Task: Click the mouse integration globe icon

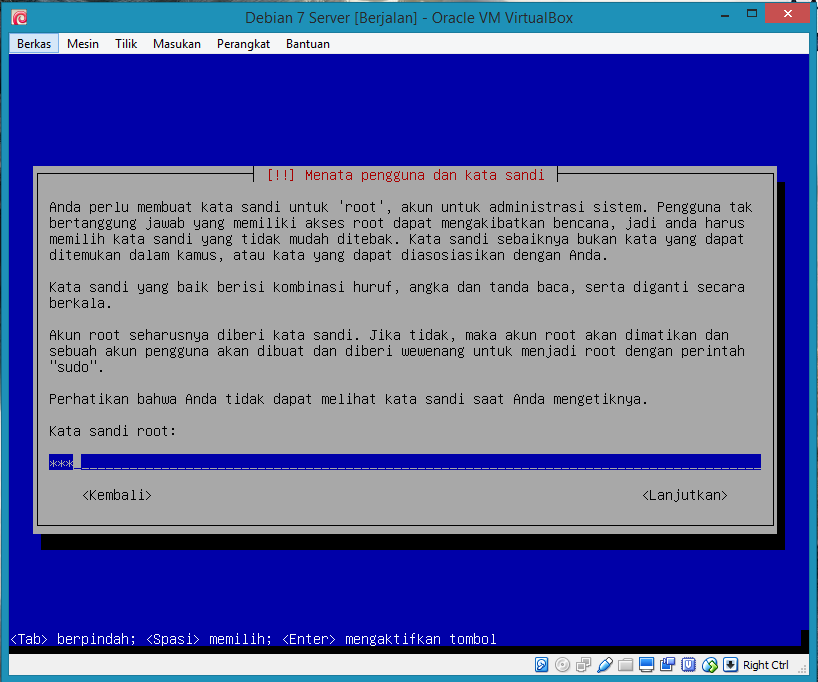Action: 709,664
